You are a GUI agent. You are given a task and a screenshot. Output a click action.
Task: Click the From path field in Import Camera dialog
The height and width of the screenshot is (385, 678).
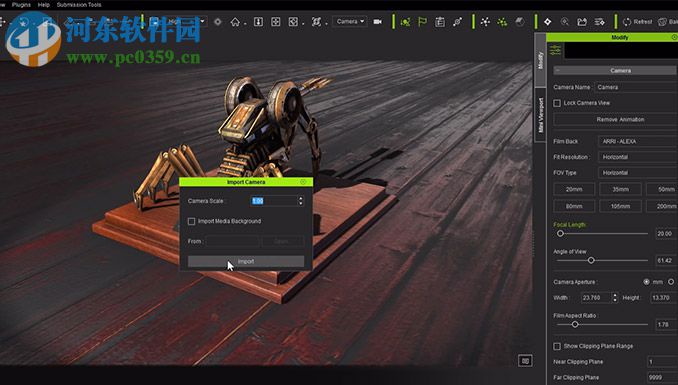(x=233, y=241)
